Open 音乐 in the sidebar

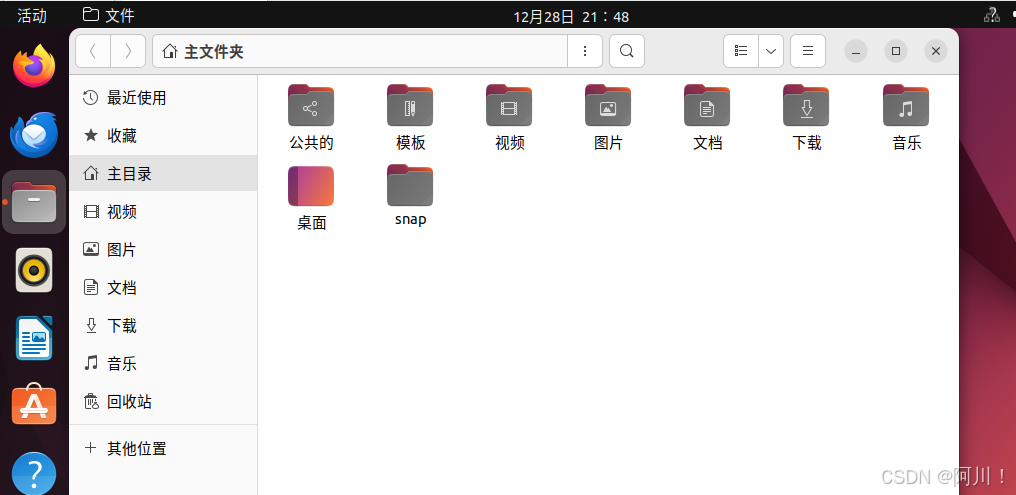[x=163, y=363]
